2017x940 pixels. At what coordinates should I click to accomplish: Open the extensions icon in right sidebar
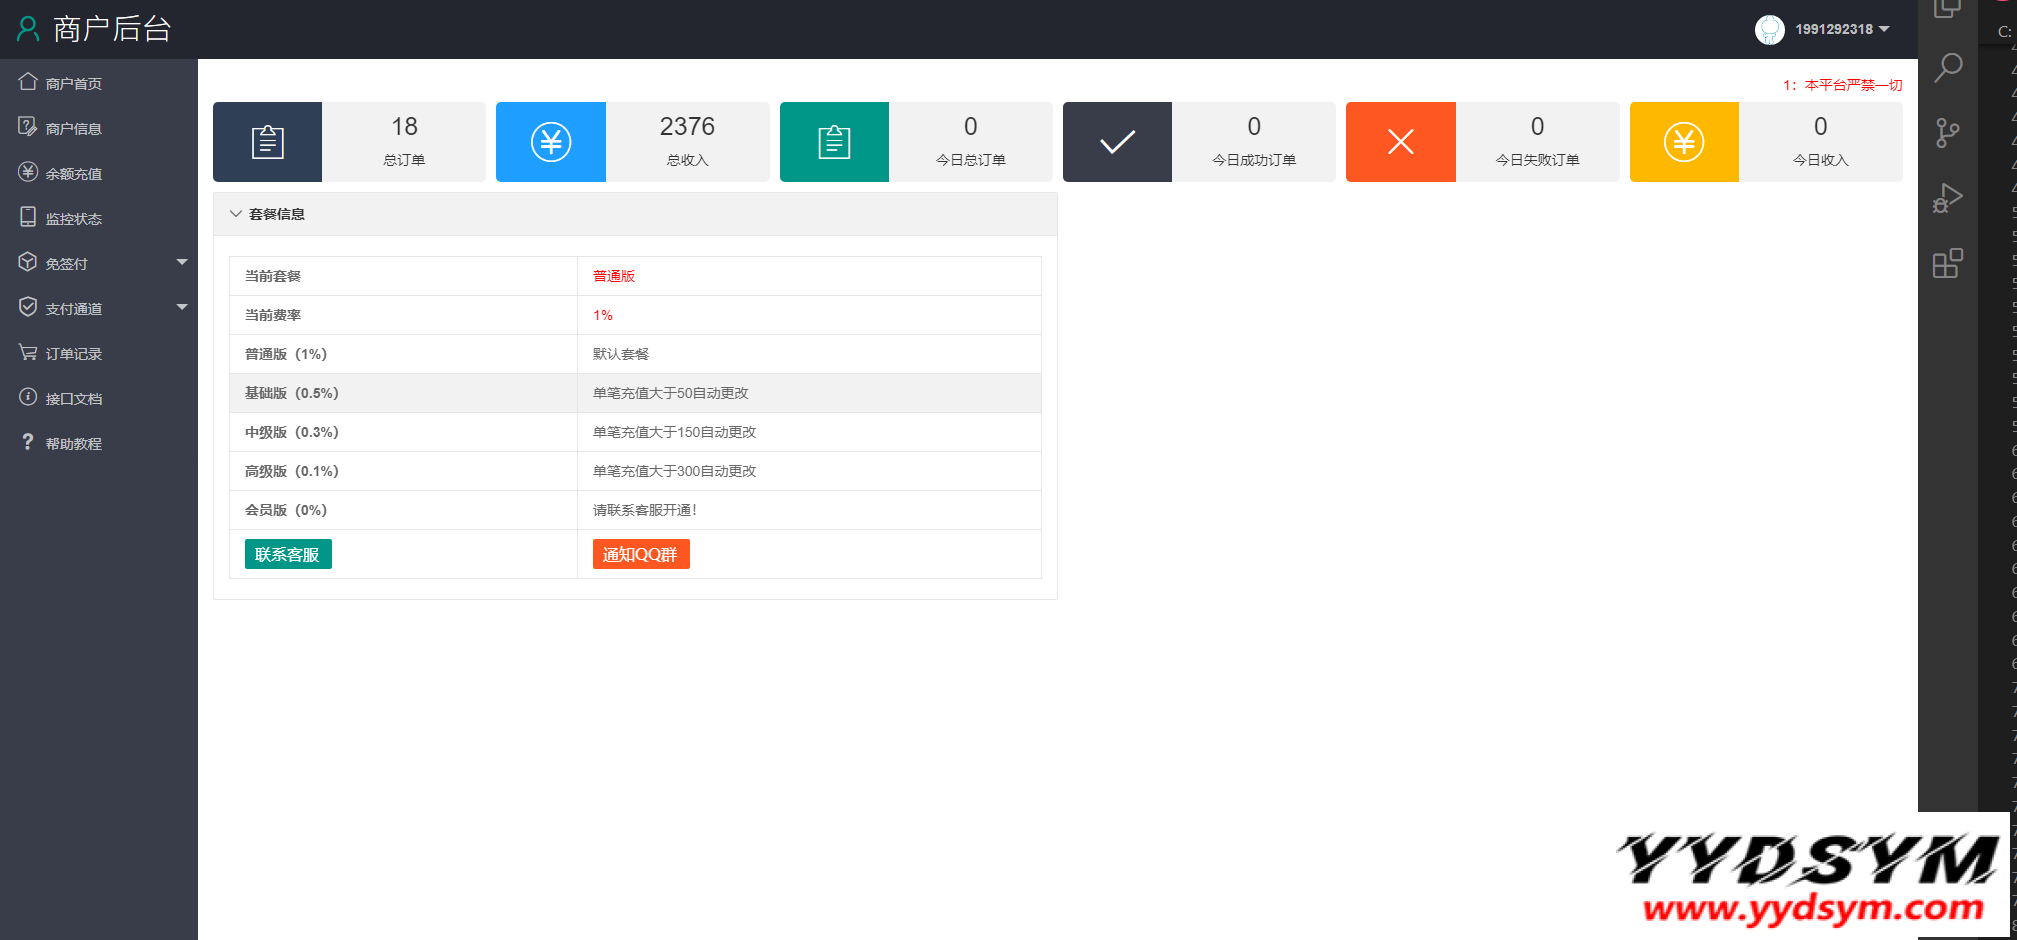(x=1948, y=264)
